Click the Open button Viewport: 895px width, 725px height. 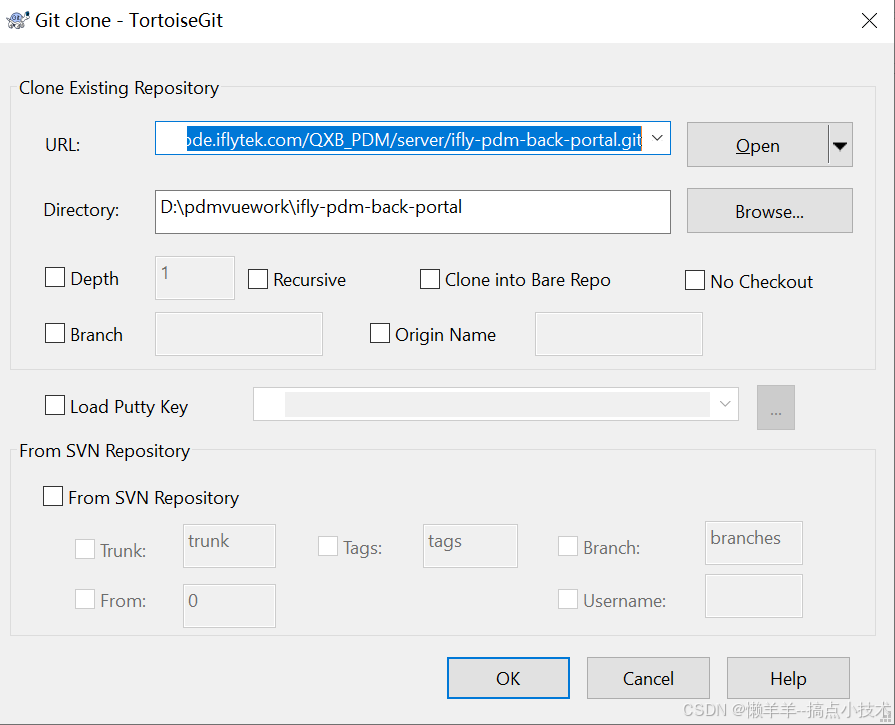point(757,145)
